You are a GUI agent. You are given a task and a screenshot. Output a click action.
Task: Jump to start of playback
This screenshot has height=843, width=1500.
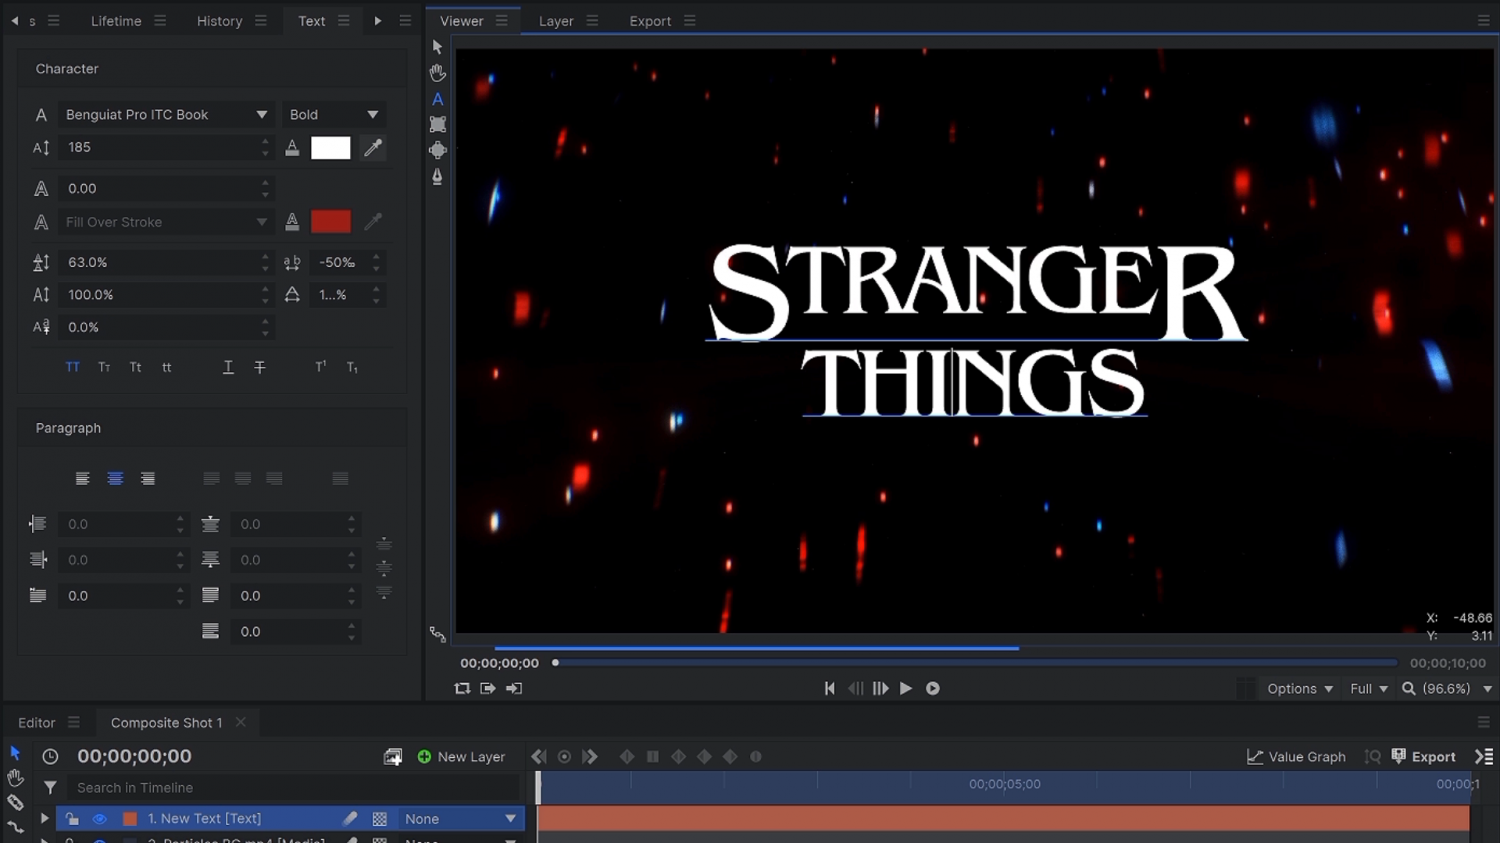pyautogui.click(x=829, y=688)
